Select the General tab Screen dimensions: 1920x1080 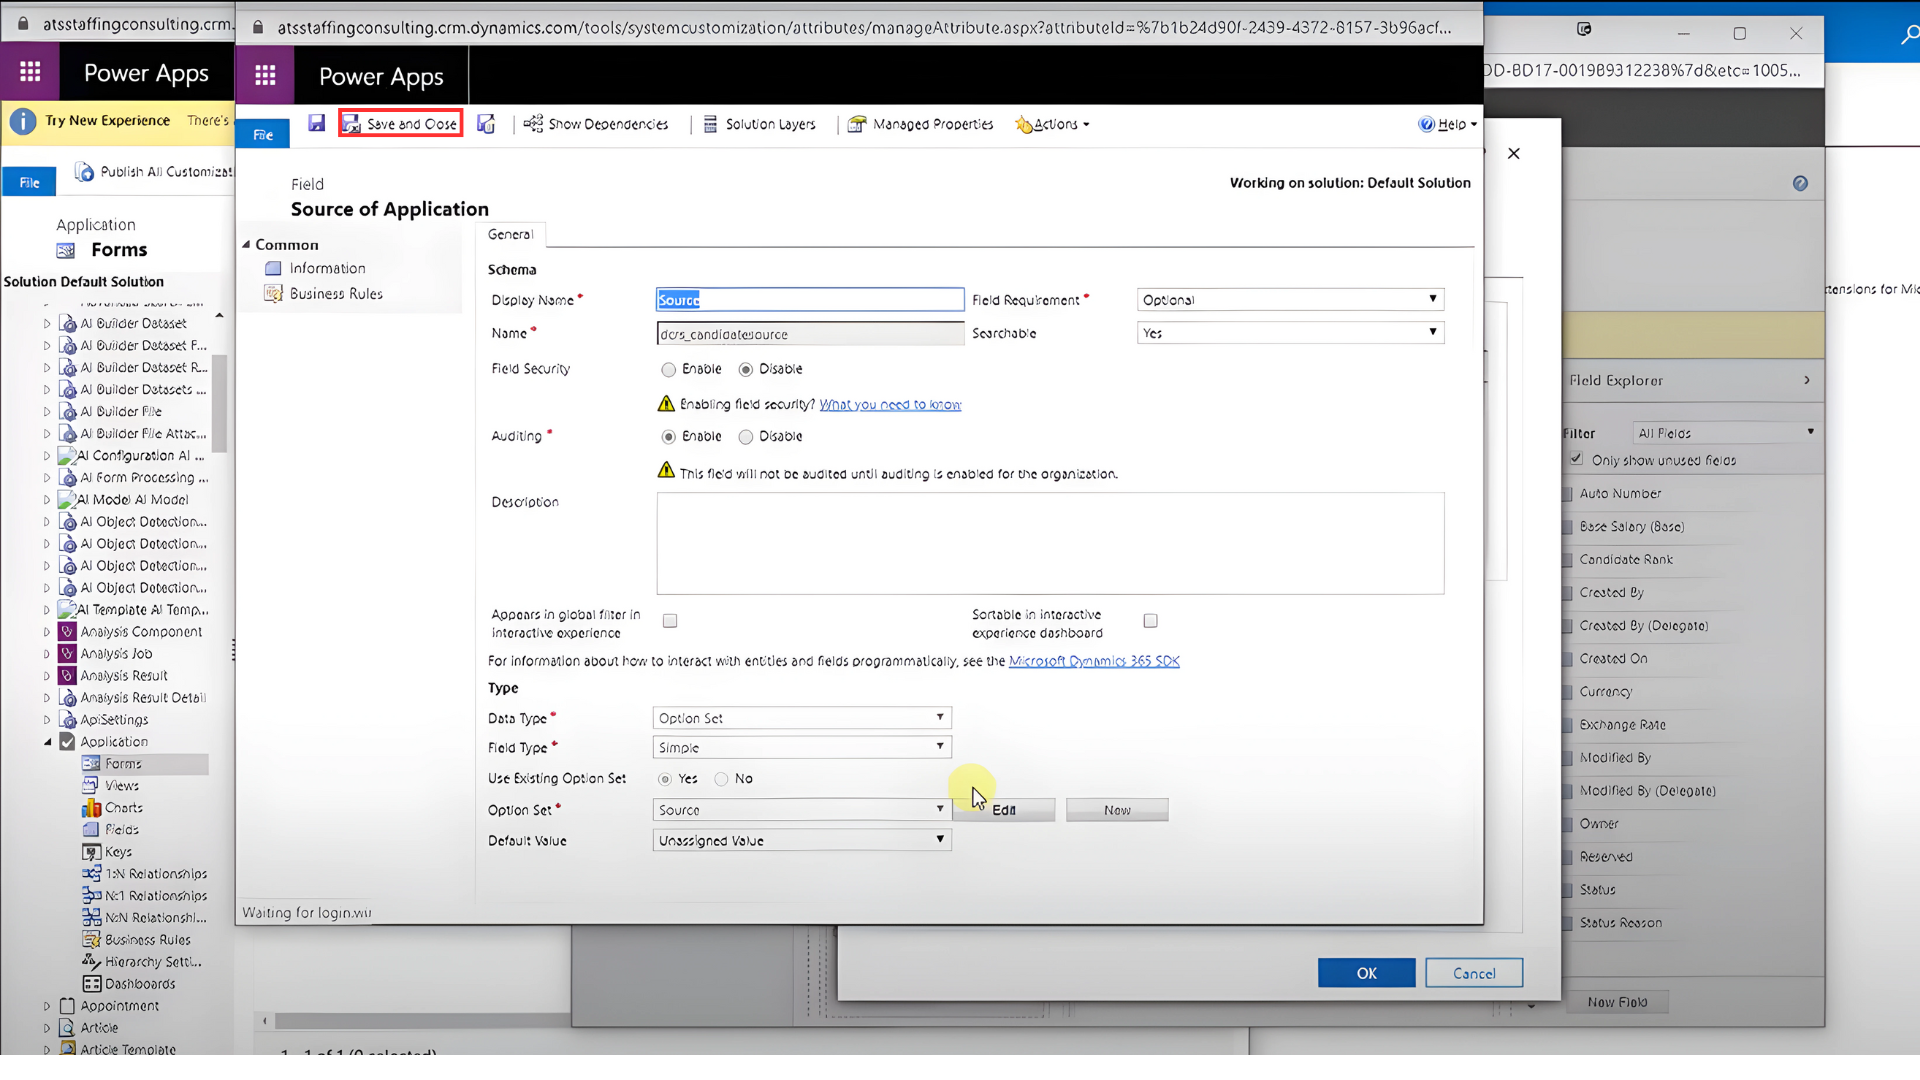510,234
